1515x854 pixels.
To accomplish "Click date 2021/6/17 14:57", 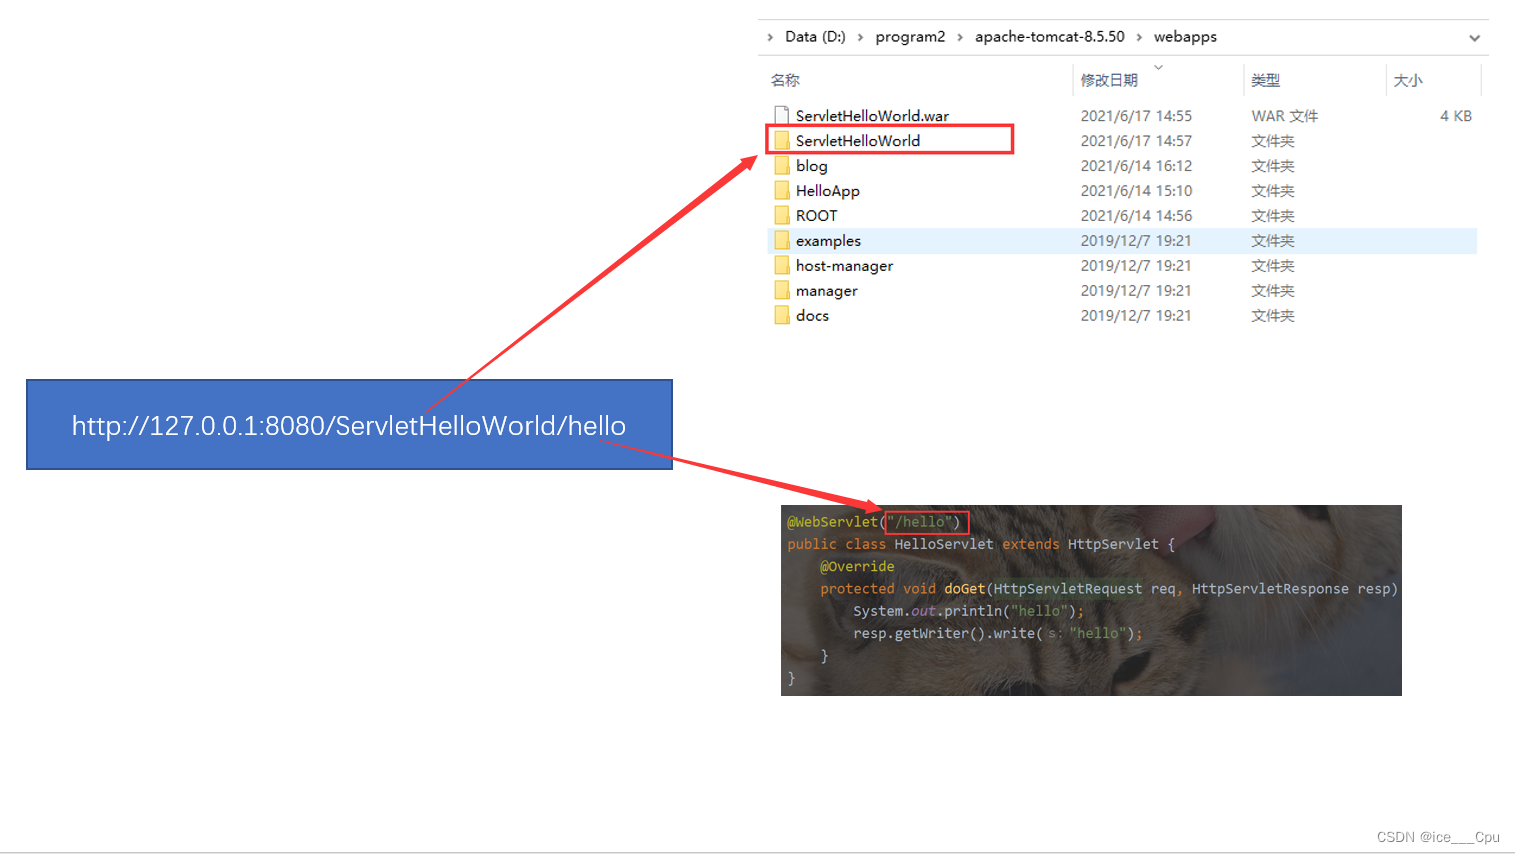I will pyautogui.click(x=1136, y=141).
